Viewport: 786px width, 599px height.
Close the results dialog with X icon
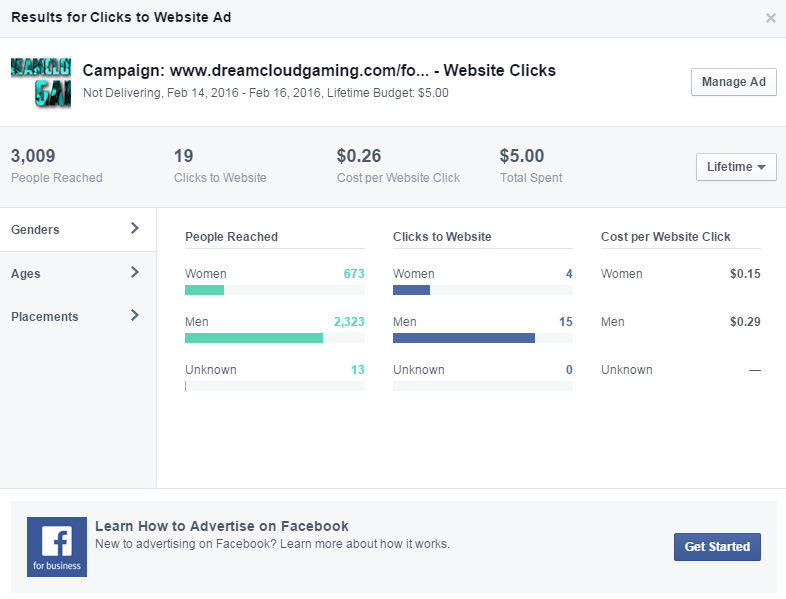pos(770,18)
